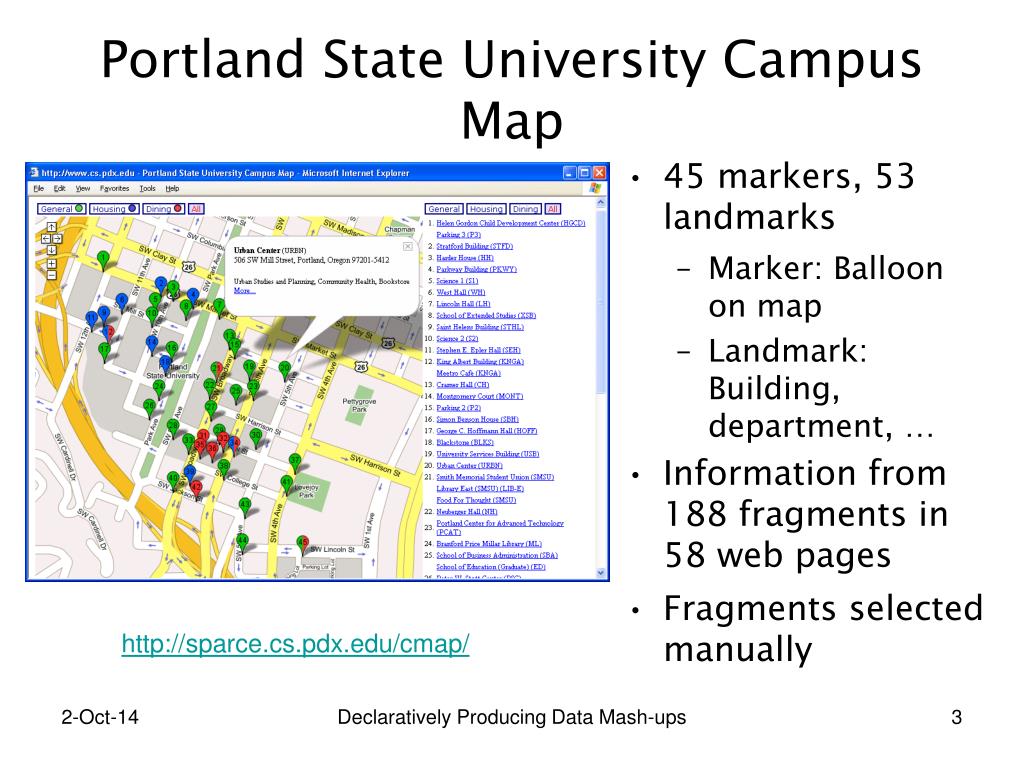The width and height of the screenshot is (1024, 768).
Task: Select green map marker number 37
Action: click(x=295, y=462)
